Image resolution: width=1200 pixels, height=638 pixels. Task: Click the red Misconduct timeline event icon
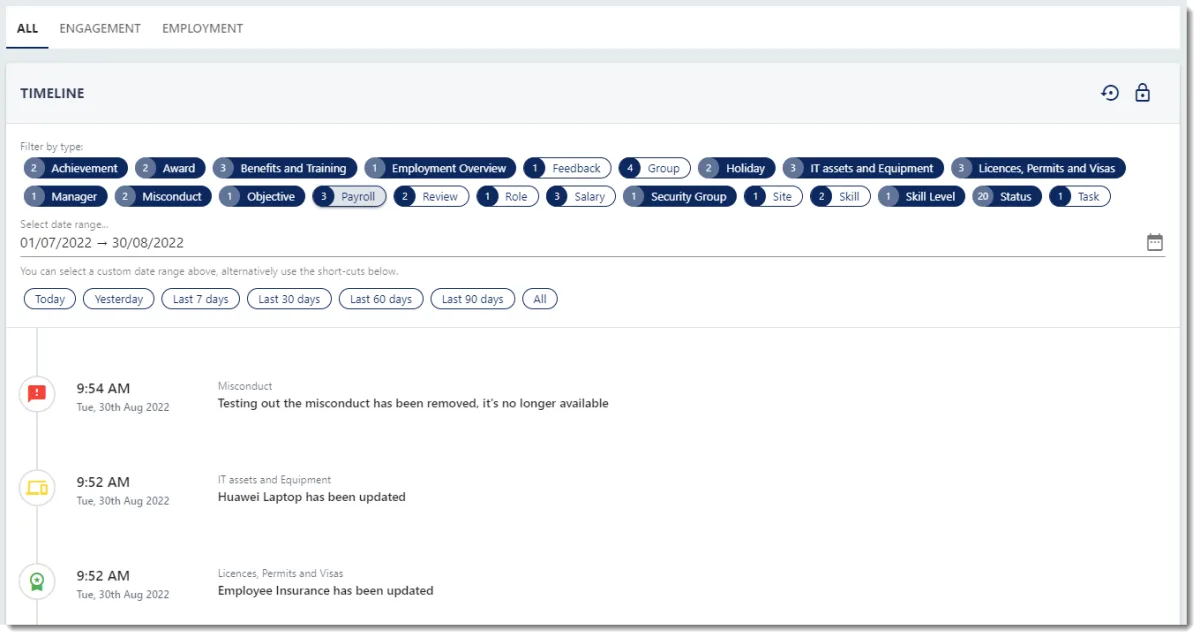coord(37,393)
